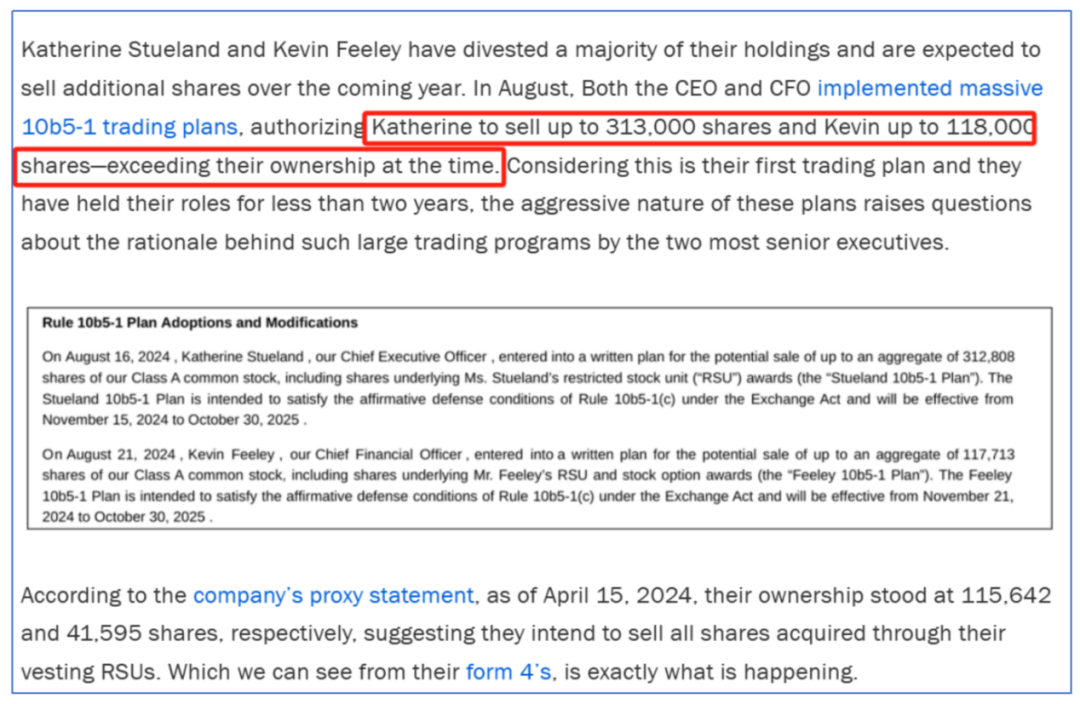This screenshot has height=704, width=1080.
Task: Open the 'implemented massive' trading plans link
Action: (x=929, y=88)
